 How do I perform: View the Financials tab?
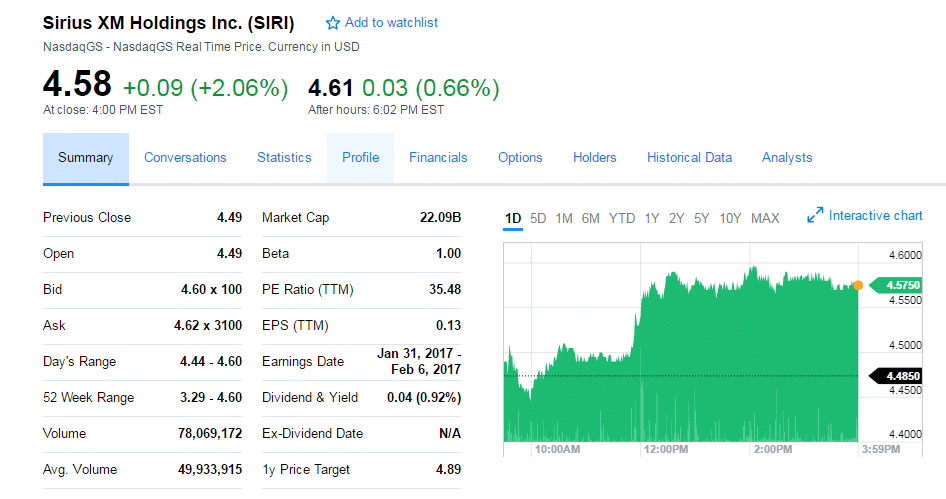click(x=438, y=157)
